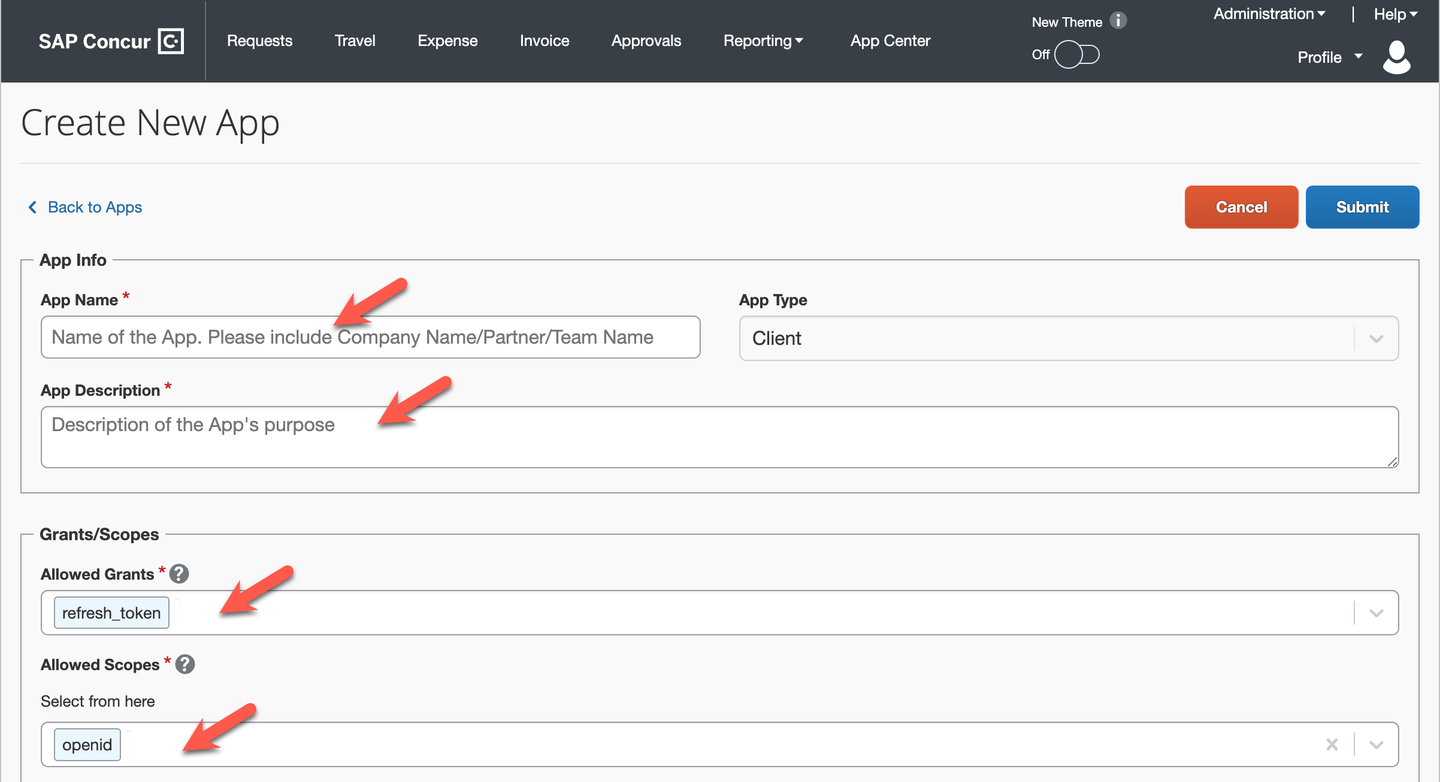Open the Help dropdown menu
Viewport: 1440px width, 782px height.
(1395, 14)
